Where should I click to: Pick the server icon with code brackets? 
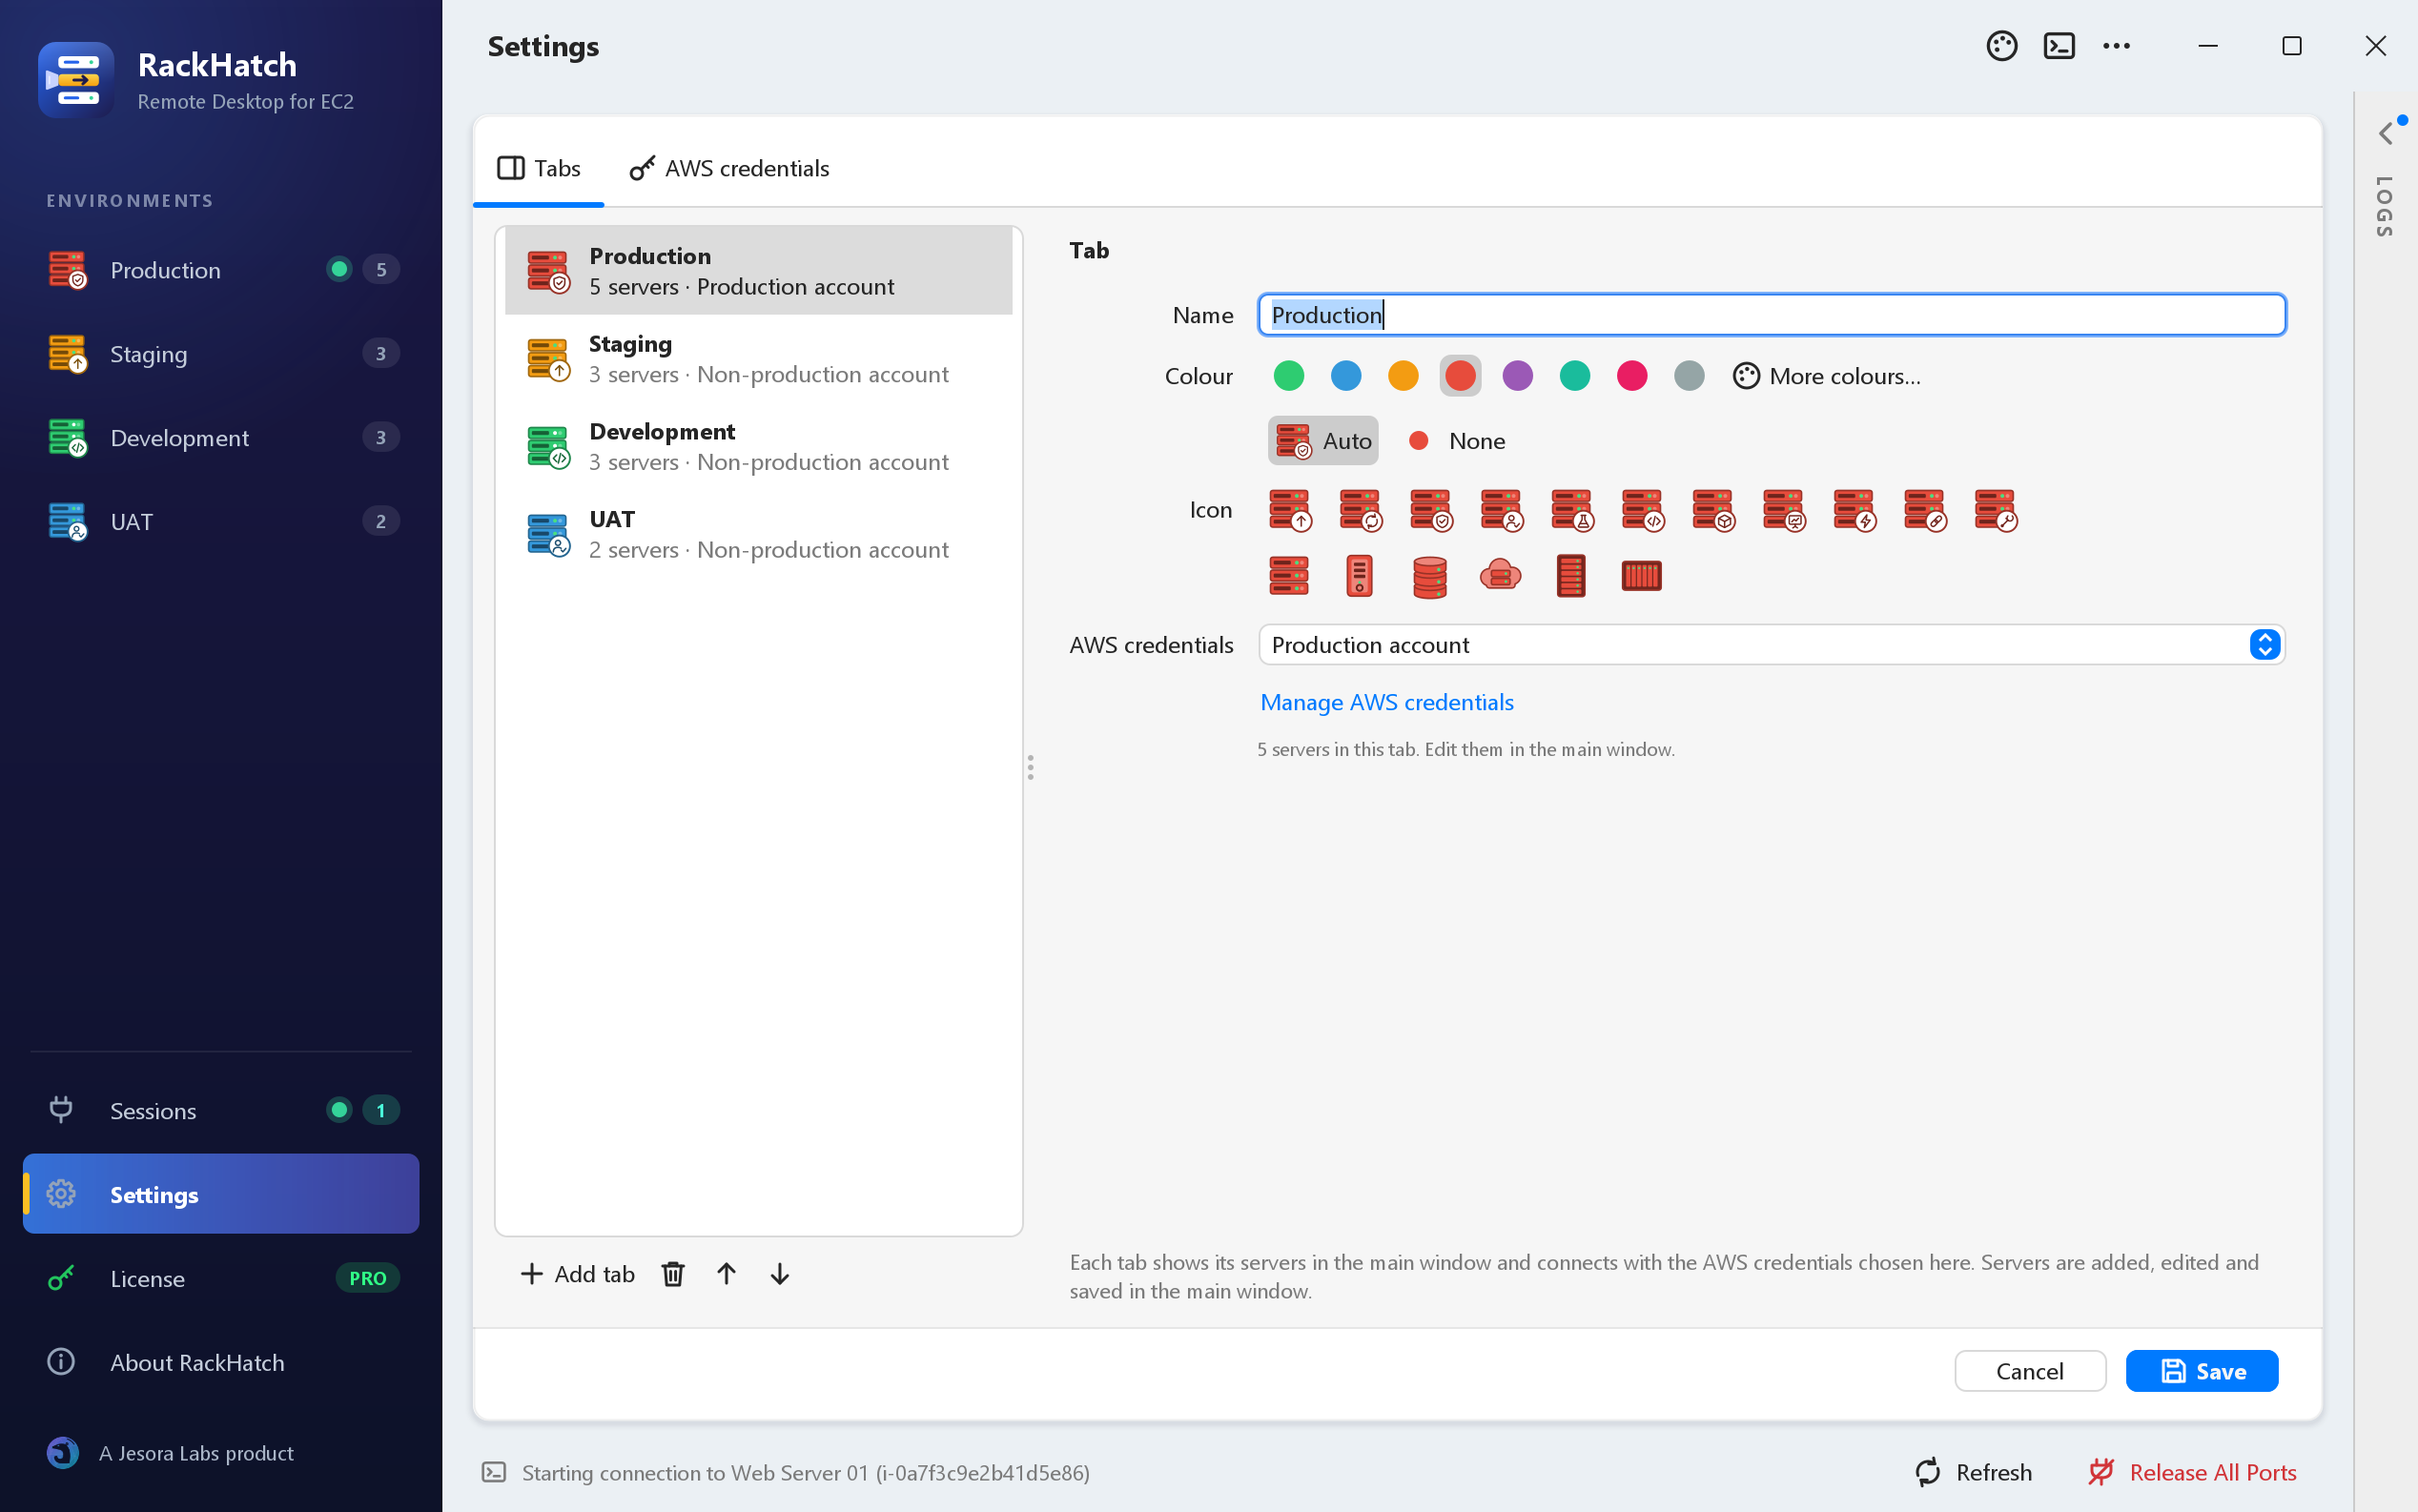[x=1642, y=510]
